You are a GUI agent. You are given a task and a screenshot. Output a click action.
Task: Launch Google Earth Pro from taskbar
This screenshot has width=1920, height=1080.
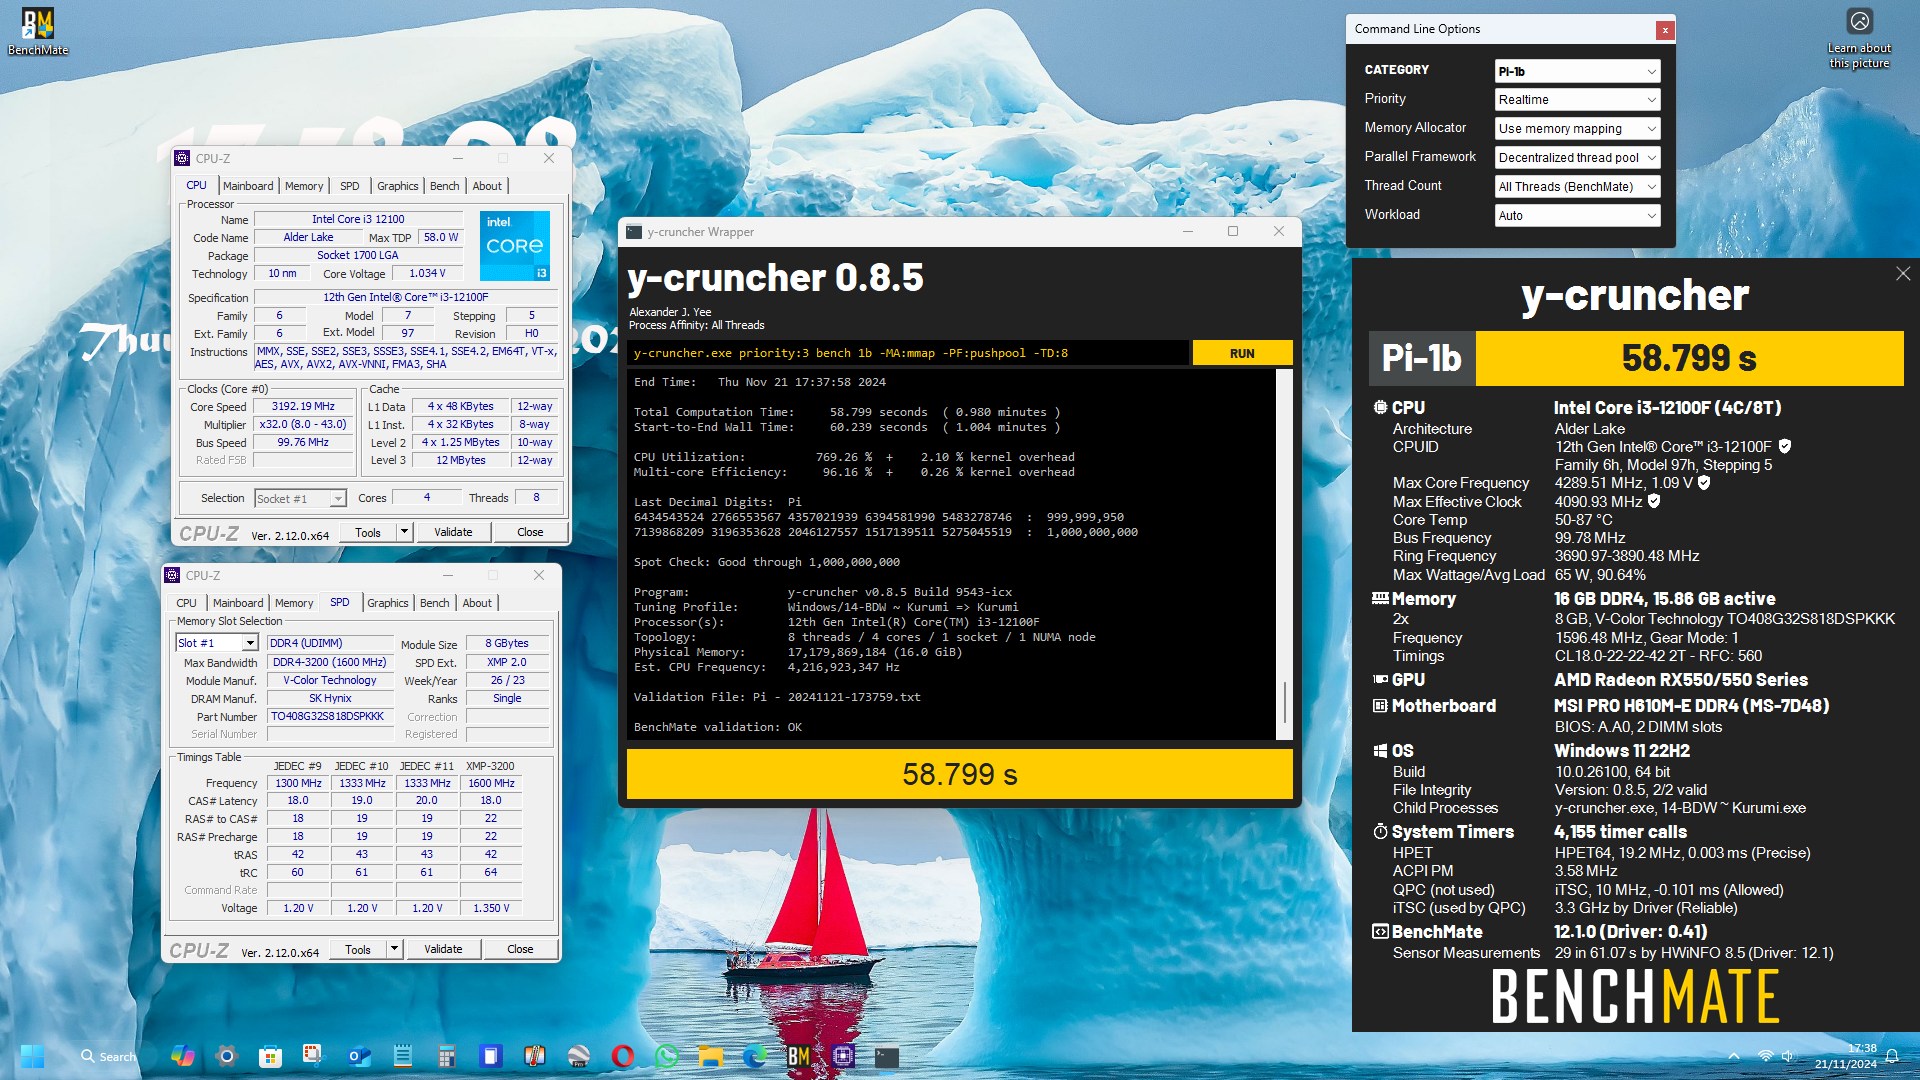pos(578,1056)
